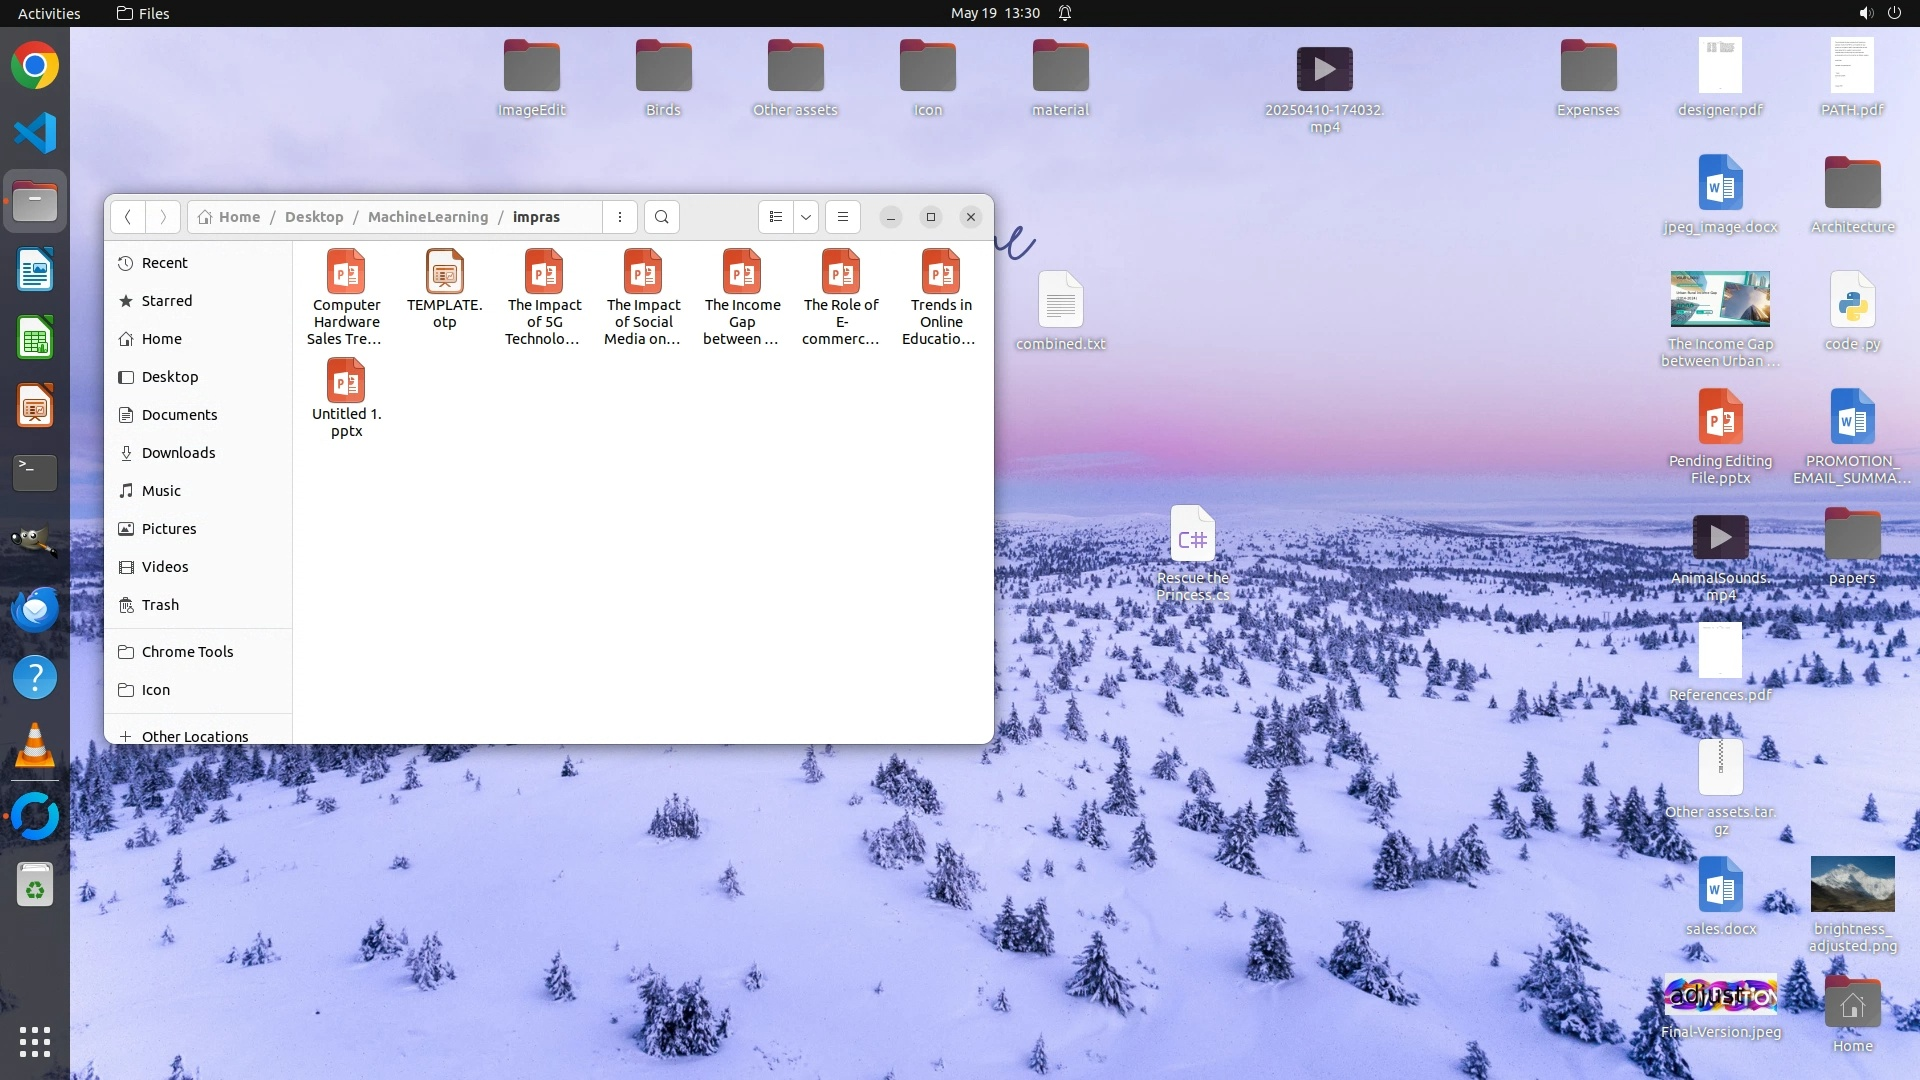Open the clock and calendar panel
This screenshot has height=1080, width=1920.
pyautogui.click(x=995, y=13)
